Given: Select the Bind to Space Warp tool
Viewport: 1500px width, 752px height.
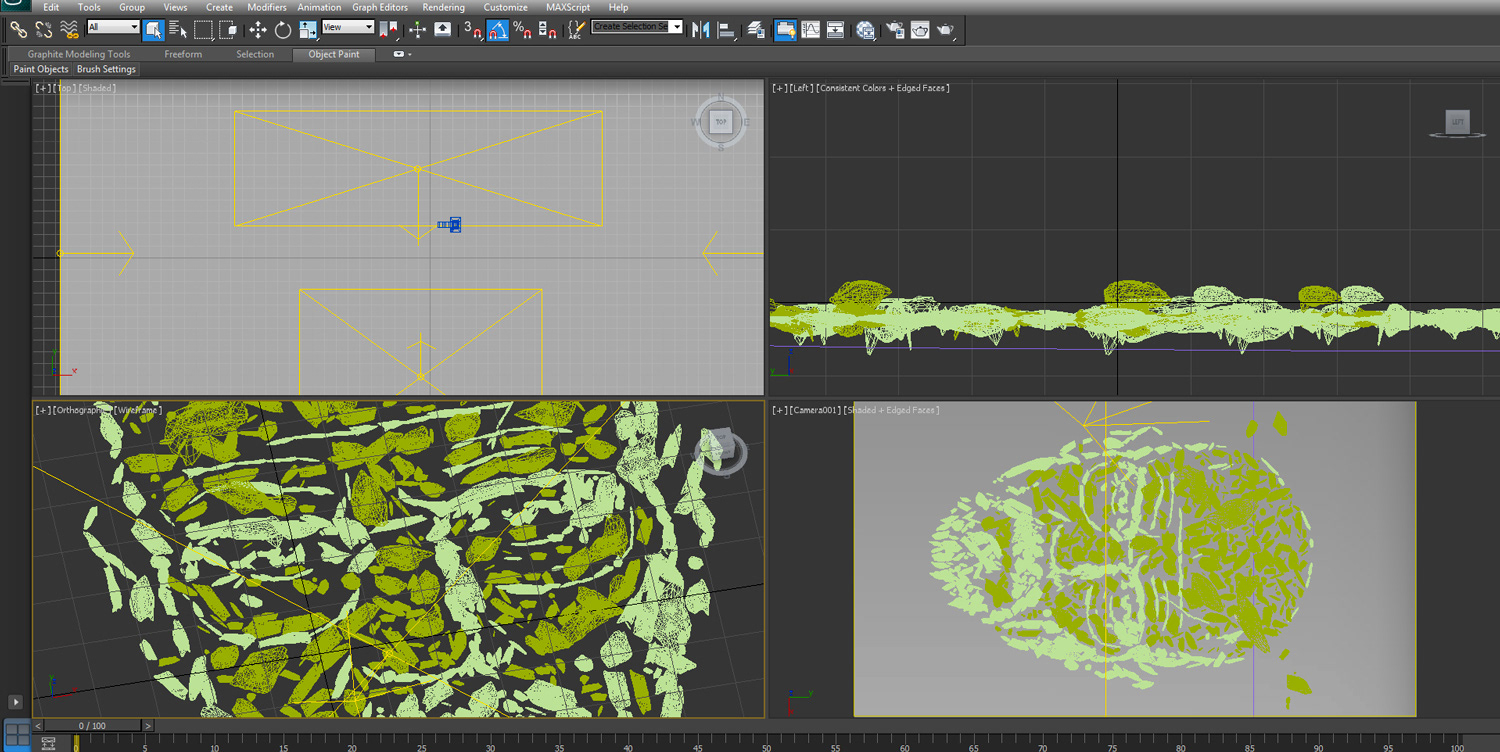Looking at the screenshot, I should tap(69, 30).
